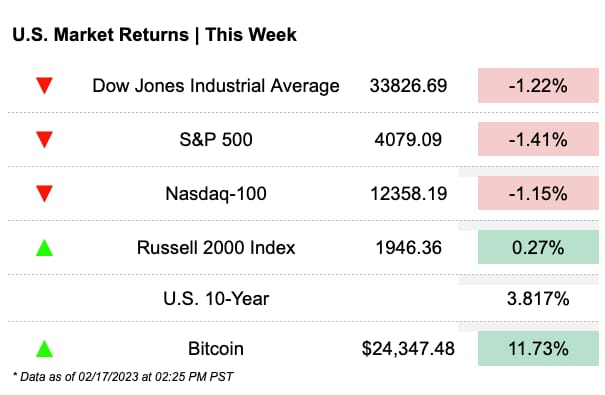605x395 pixels.
Task: Click the $24,347.48 Bitcoin price
Action: pos(408,349)
